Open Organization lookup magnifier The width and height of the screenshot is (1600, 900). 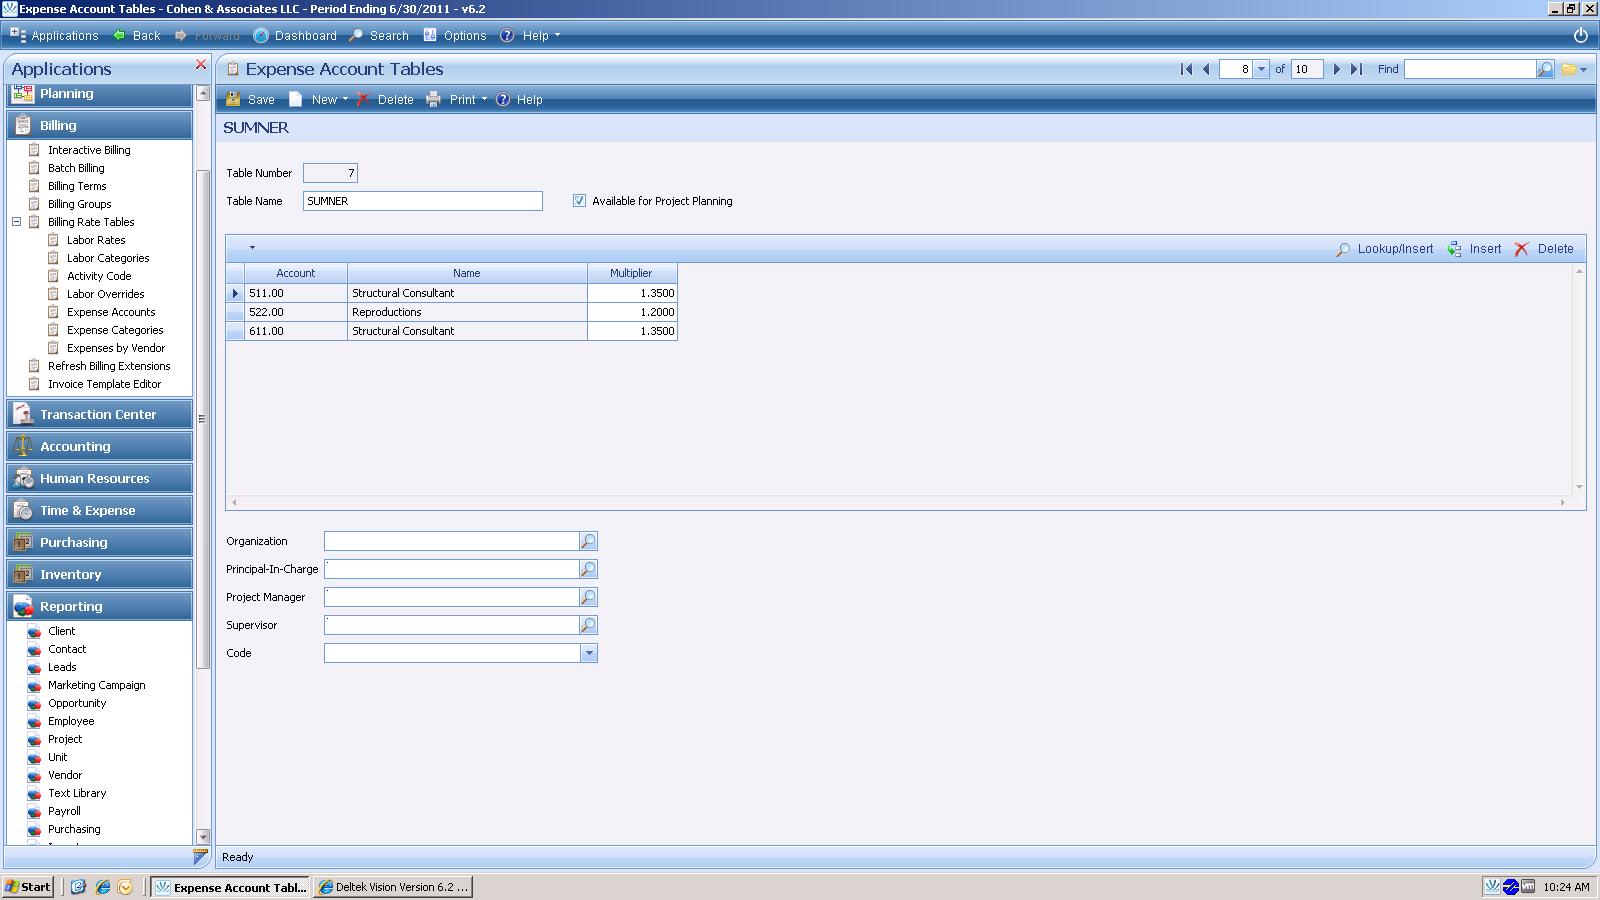tap(588, 541)
